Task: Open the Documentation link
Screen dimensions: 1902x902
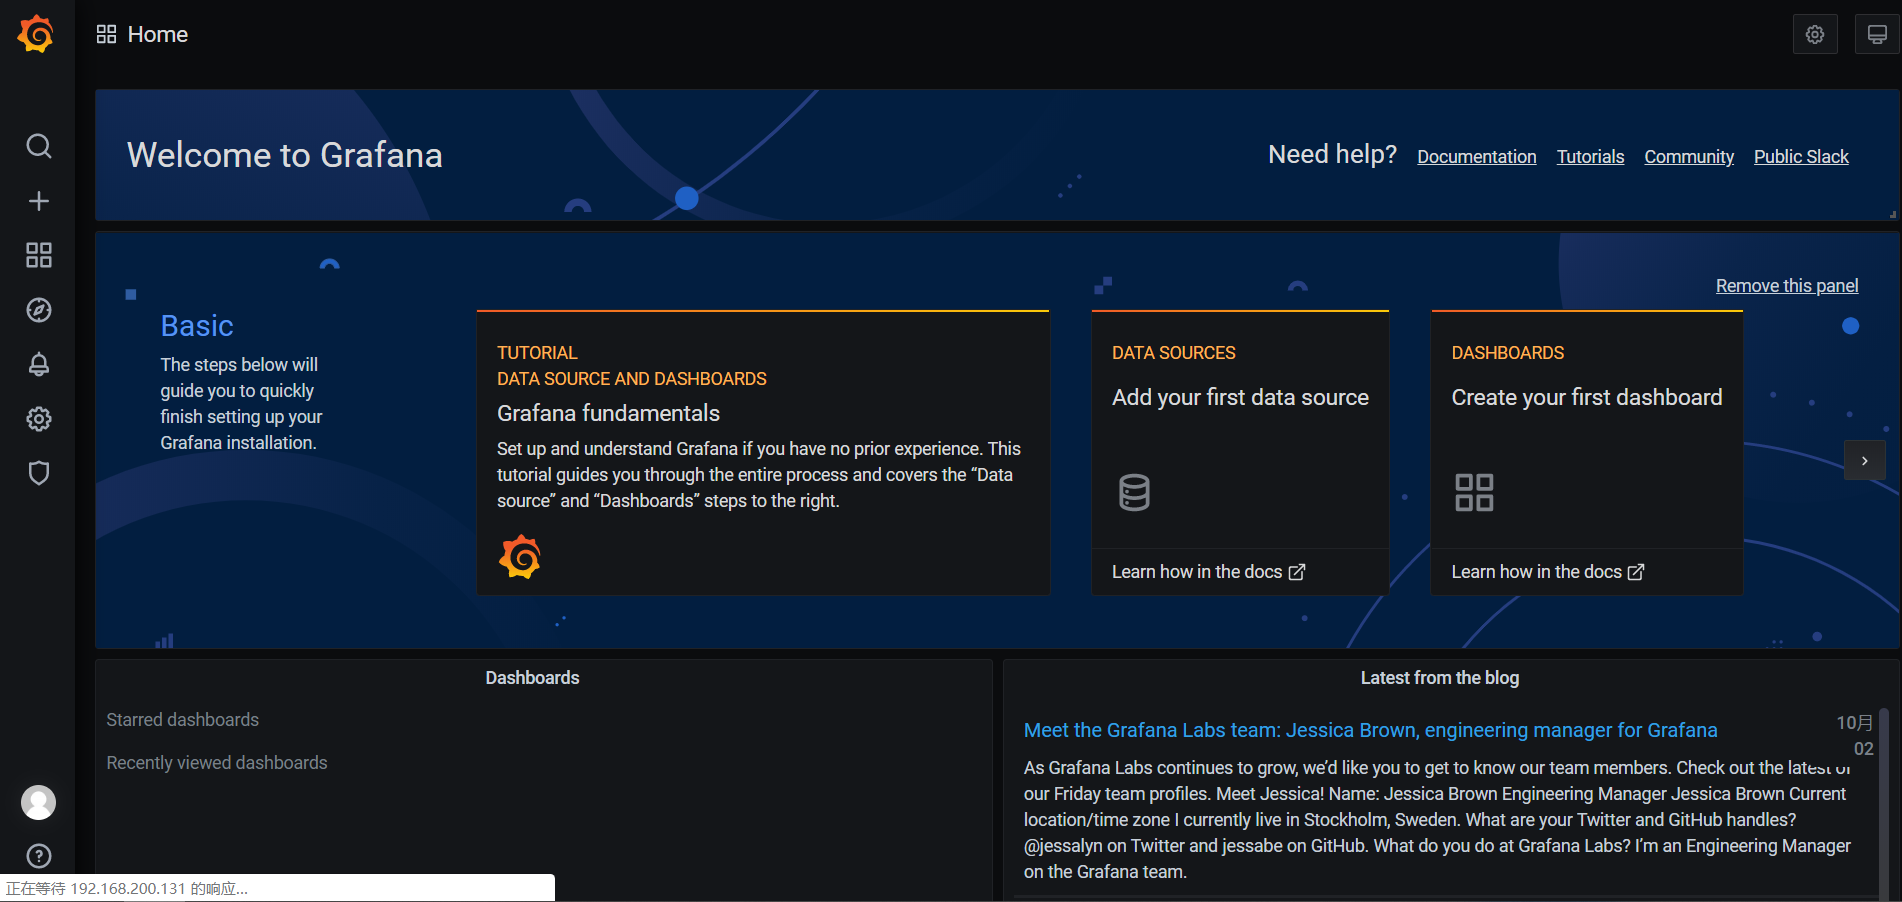Action: 1476,157
